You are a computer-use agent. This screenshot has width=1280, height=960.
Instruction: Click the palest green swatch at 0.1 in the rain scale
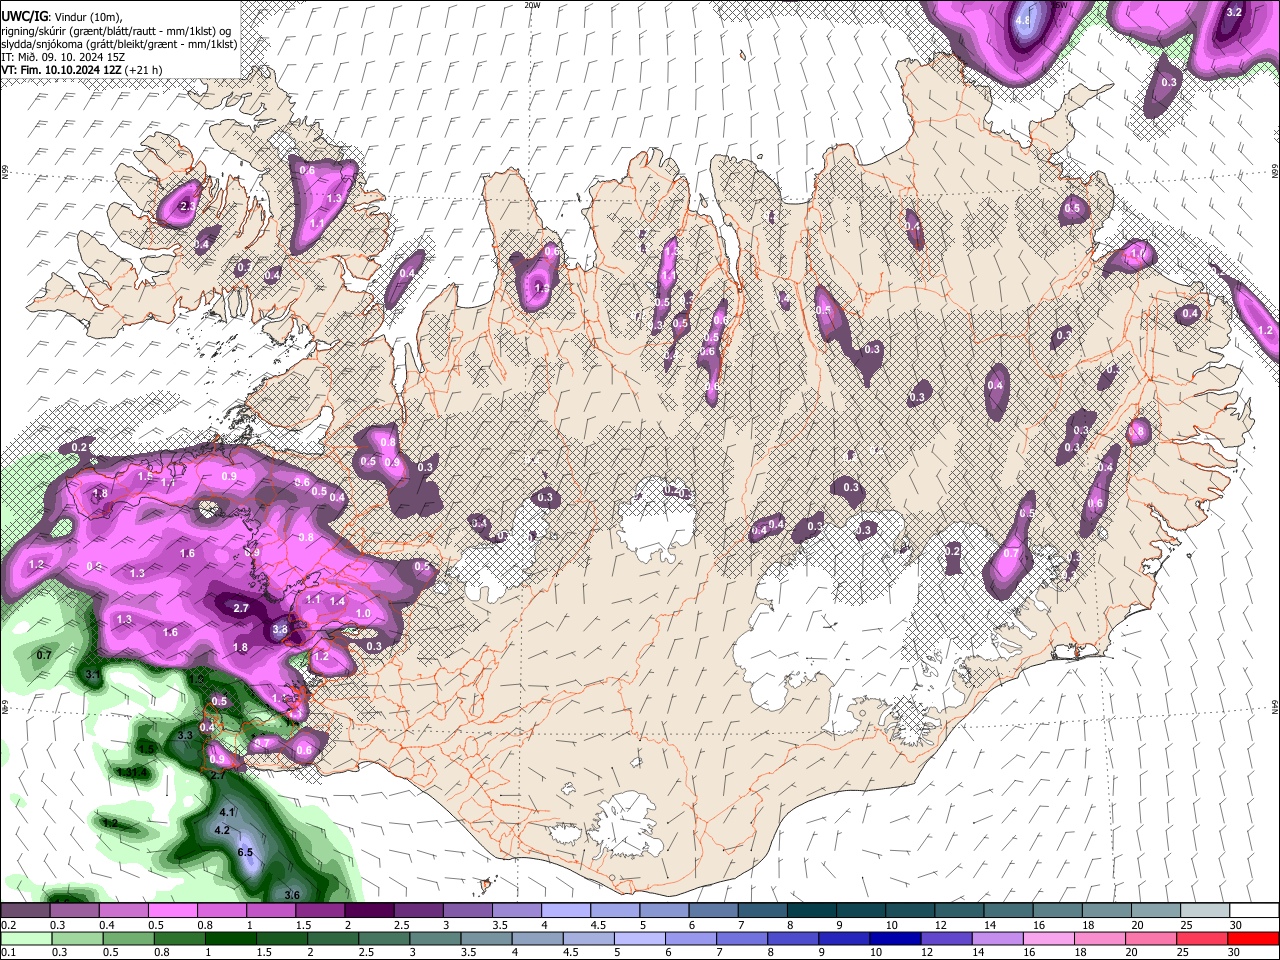tap(25, 939)
